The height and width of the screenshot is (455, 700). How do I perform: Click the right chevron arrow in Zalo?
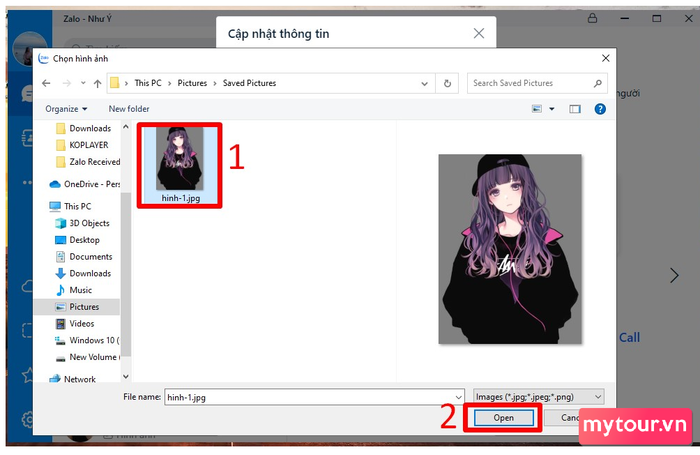tap(675, 276)
